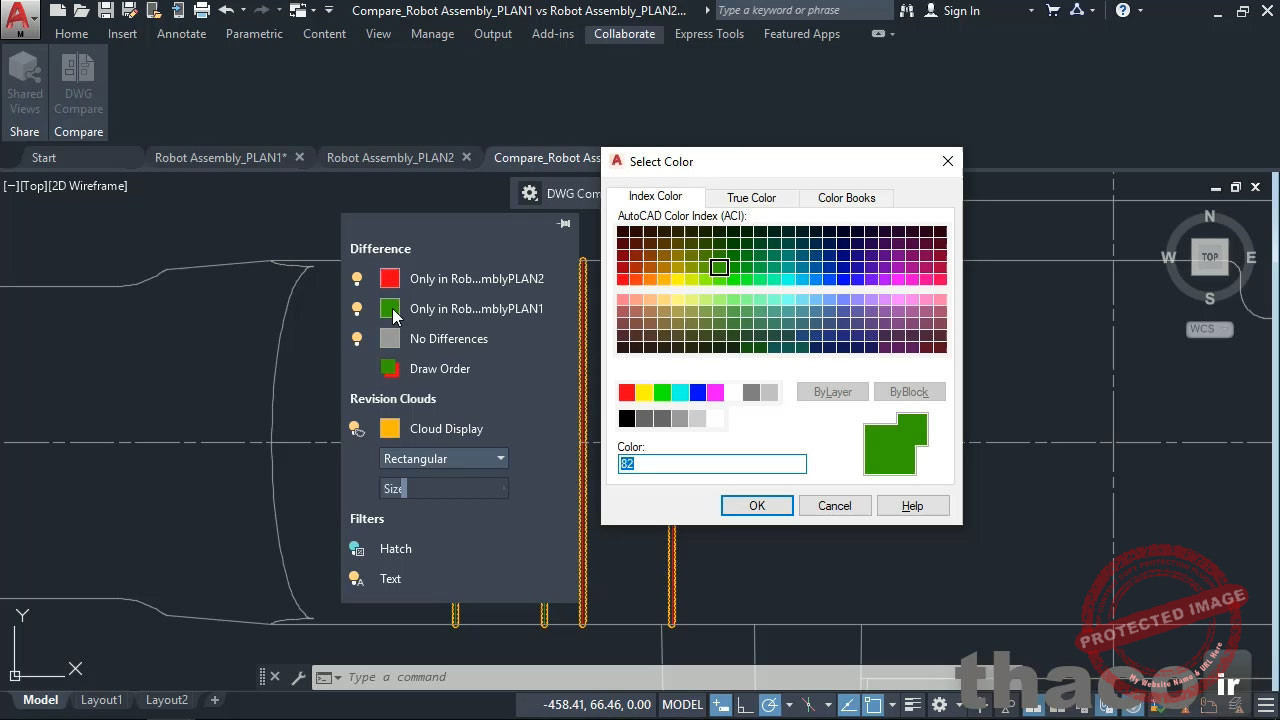The width and height of the screenshot is (1280, 720).
Task: Open DWG Compare settings gear icon
Action: coord(530,194)
